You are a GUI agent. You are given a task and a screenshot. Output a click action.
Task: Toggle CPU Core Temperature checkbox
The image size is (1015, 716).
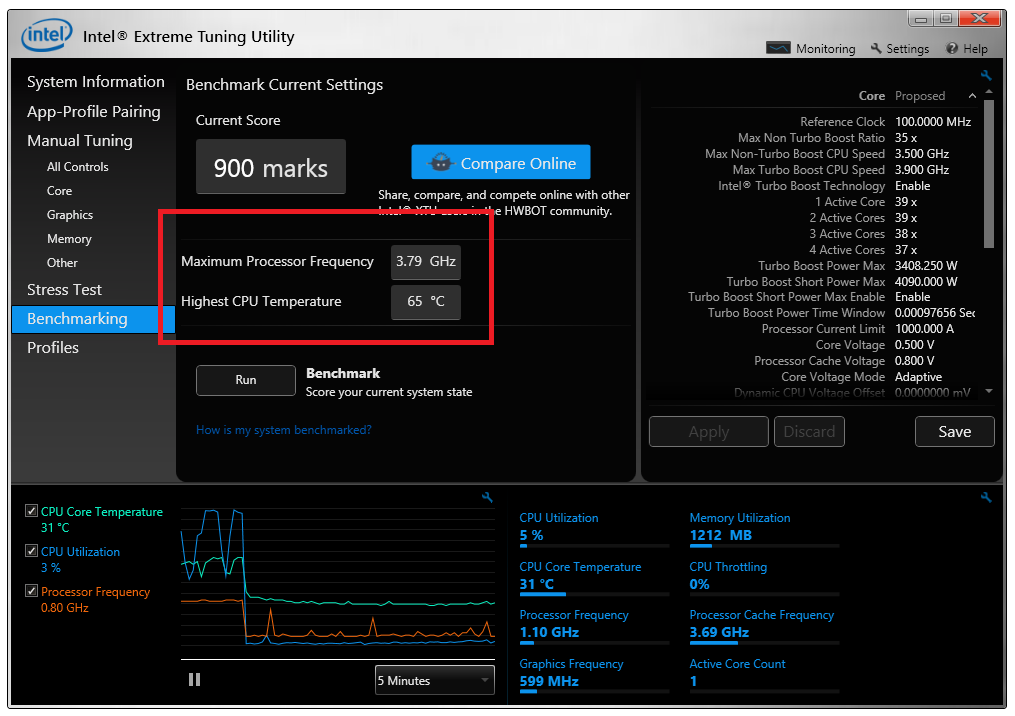(x=31, y=511)
